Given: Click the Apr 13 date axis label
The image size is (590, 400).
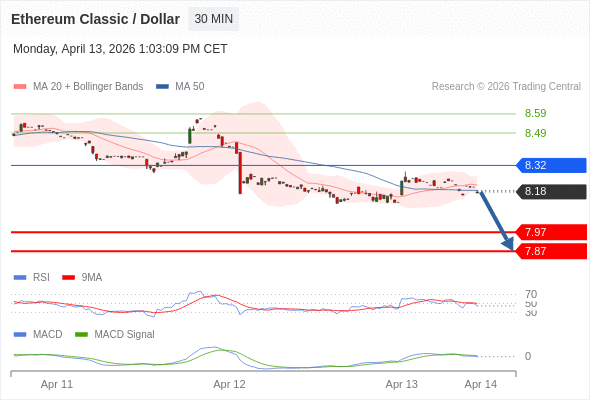Looking at the screenshot, I should [401, 385].
